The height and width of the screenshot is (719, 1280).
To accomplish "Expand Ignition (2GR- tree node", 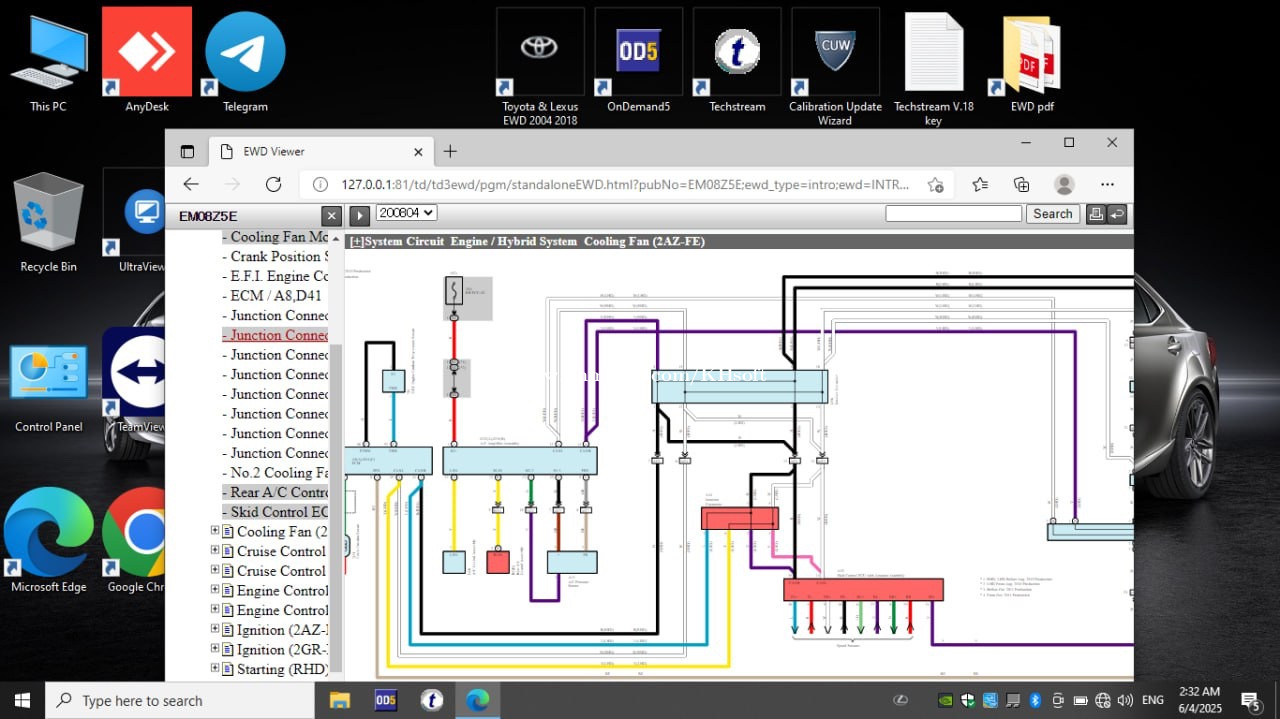I will coord(214,648).
